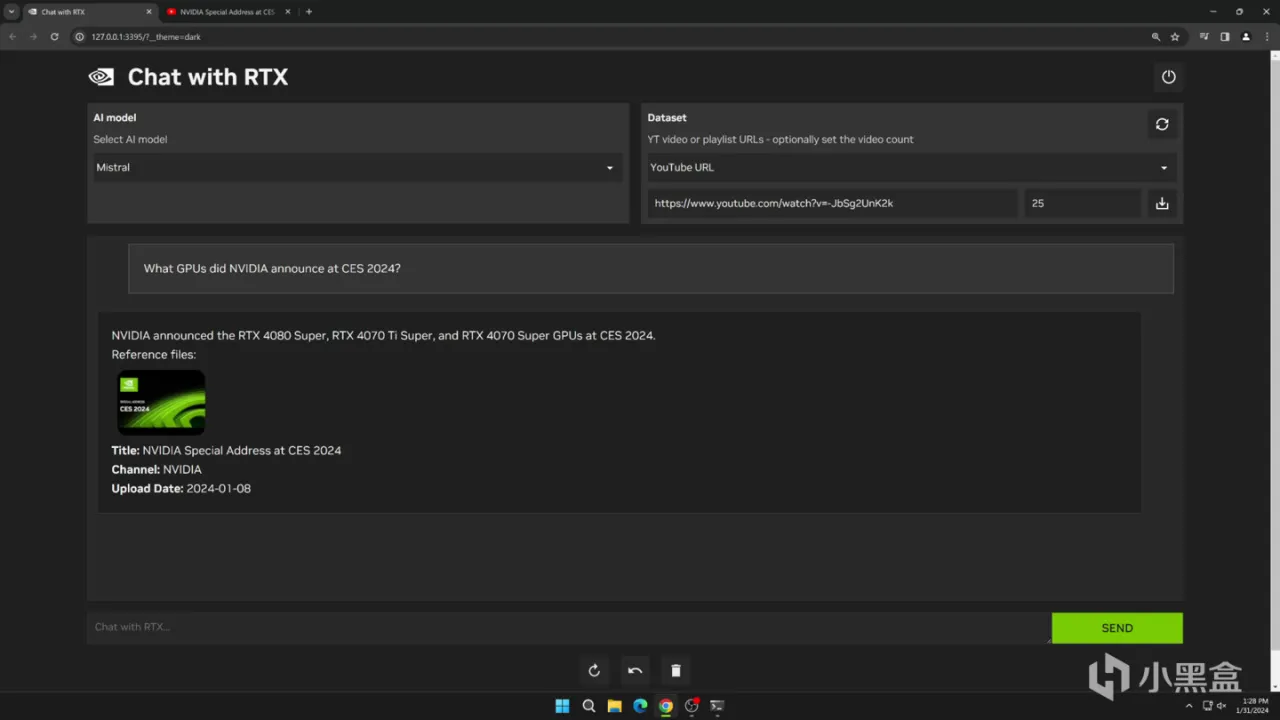Refresh the dataset with the reload icon
The height and width of the screenshot is (720, 1280).
[x=1162, y=124]
